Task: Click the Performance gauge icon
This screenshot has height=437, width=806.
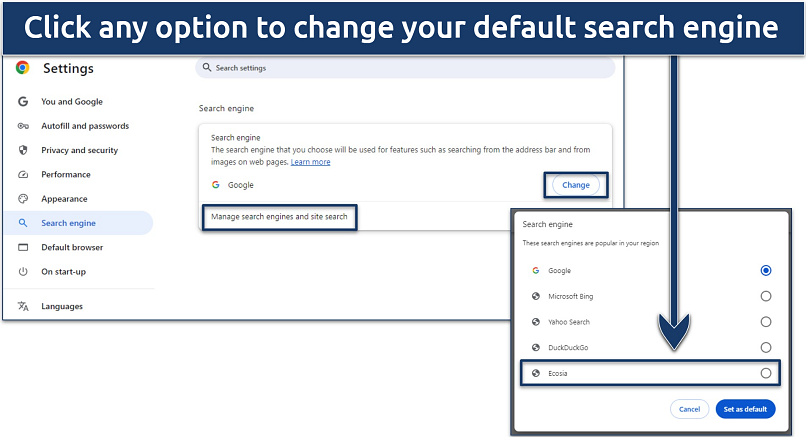Action: coord(23,174)
